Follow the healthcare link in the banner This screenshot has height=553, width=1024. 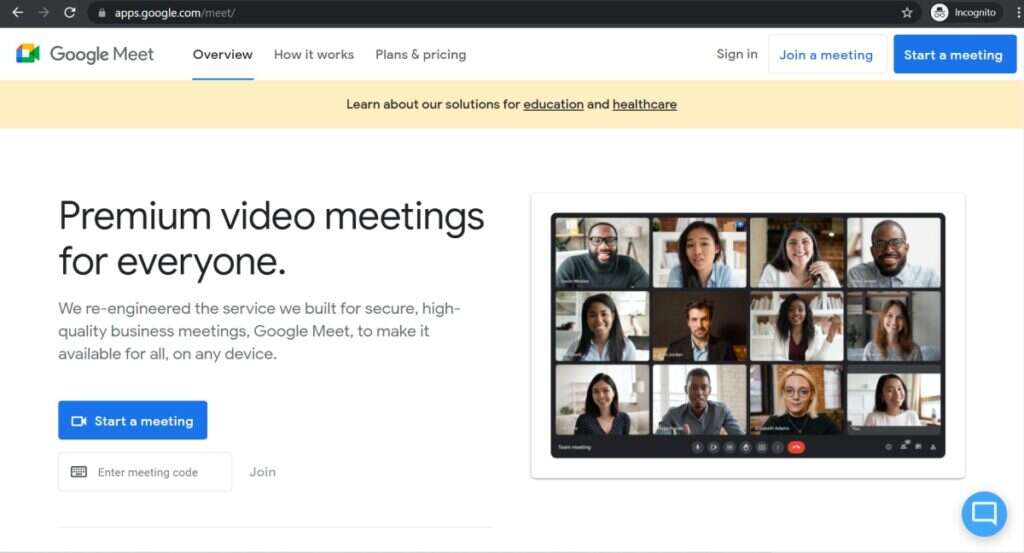coord(645,104)
